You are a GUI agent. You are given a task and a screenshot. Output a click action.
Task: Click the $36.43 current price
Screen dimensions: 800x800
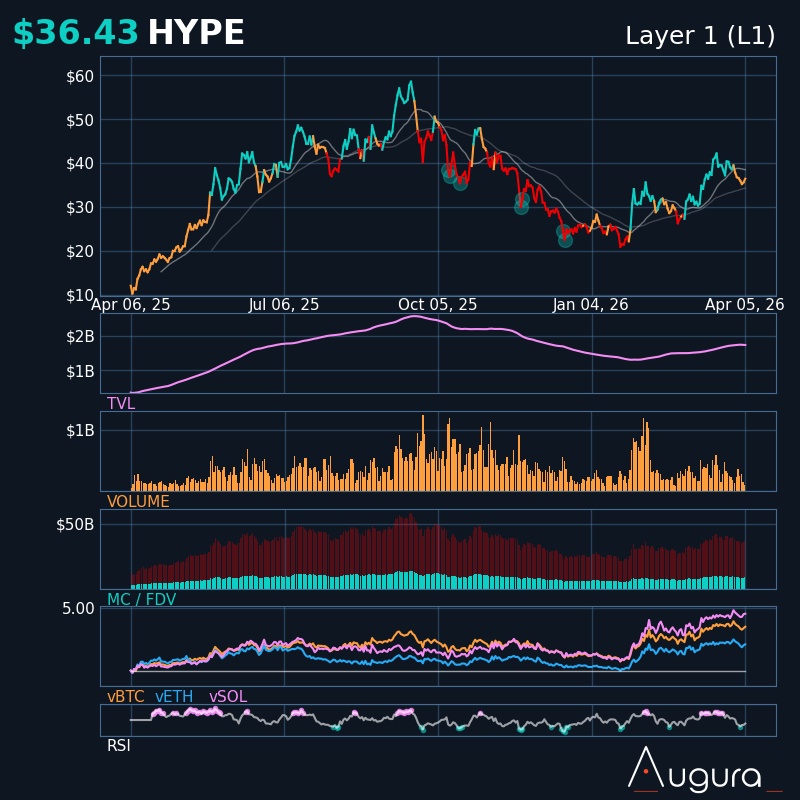pos(76,34)
